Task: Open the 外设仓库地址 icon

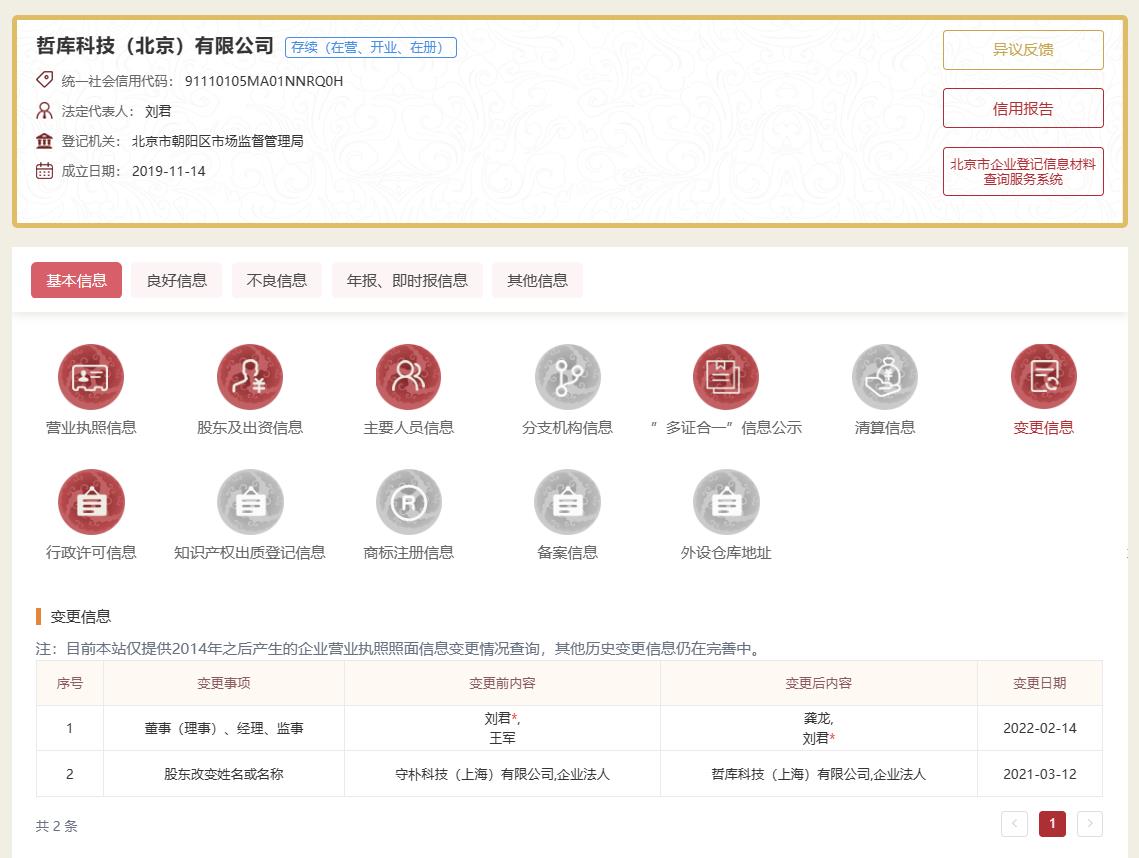Action: (x=726, y=502)
